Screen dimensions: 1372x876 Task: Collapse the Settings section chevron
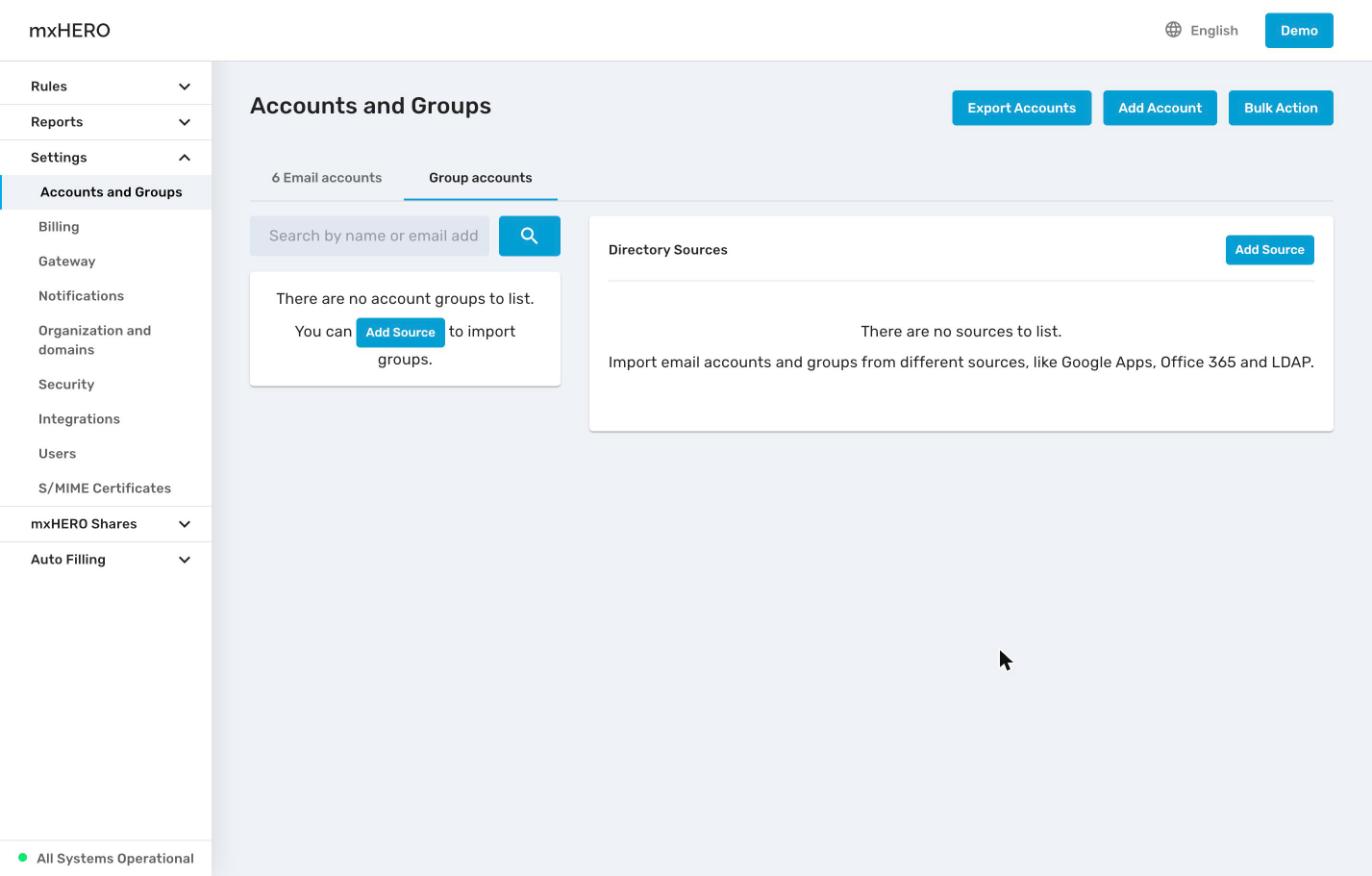(x=184, y=158)
